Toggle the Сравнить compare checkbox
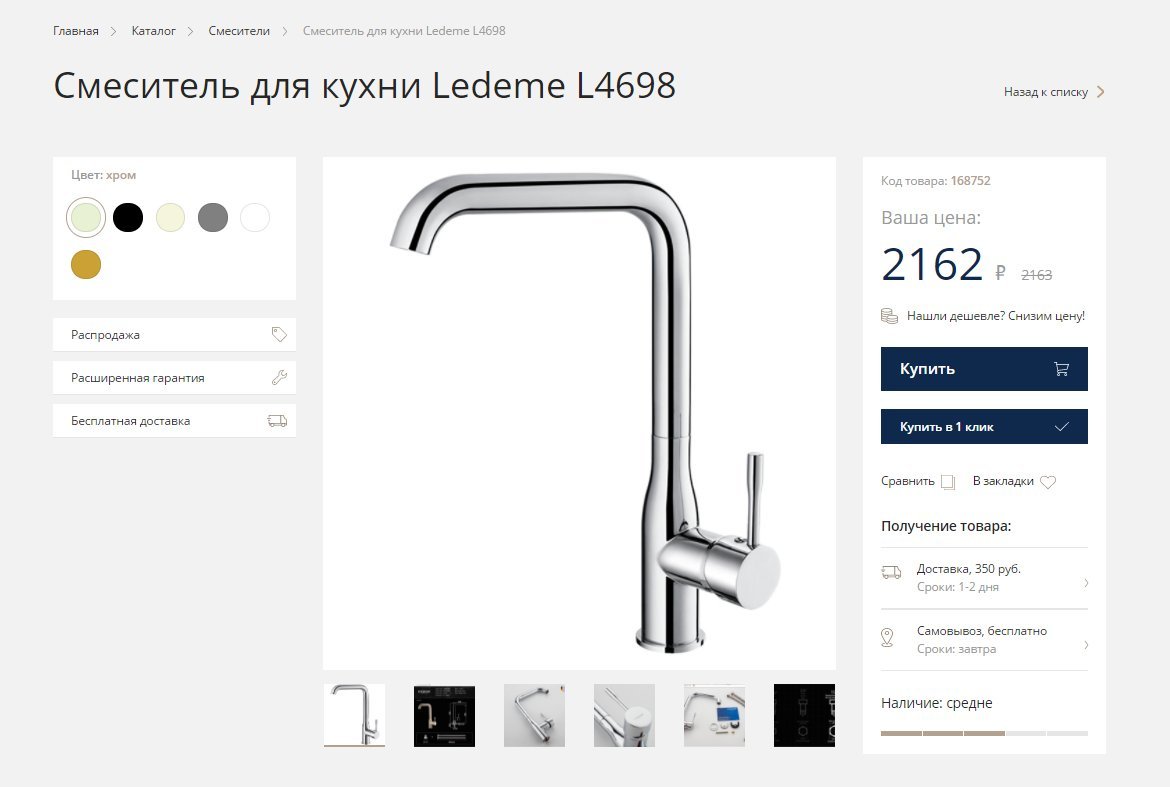Image resolution: width=1170 pixels, height=787 pixels. click(948, 482)
